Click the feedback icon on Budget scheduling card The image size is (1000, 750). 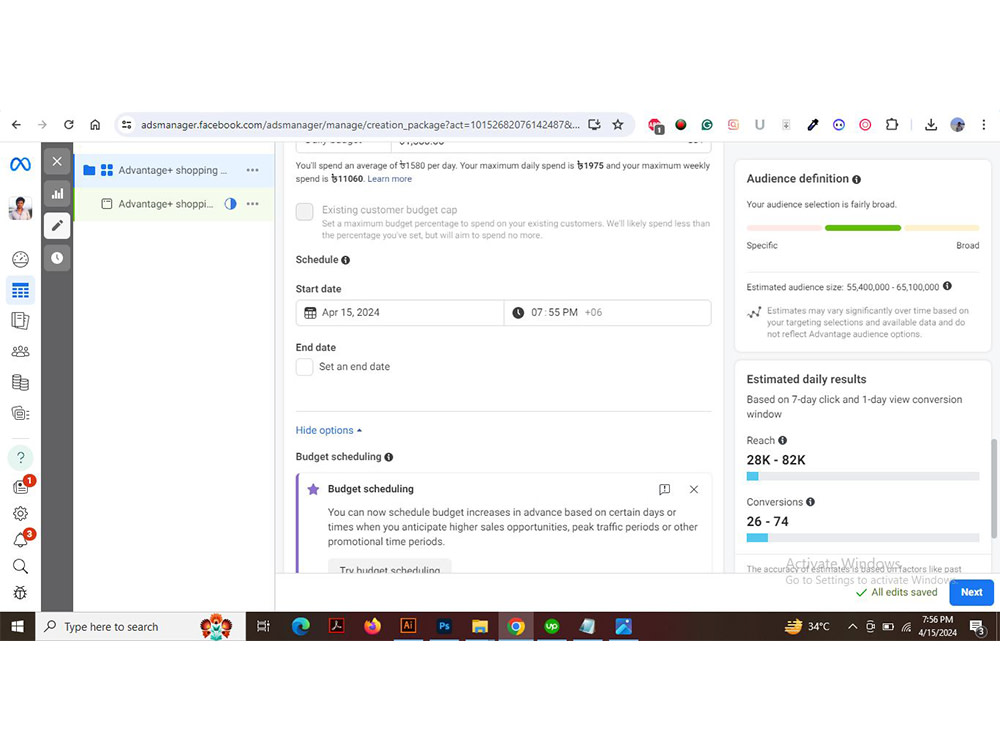pyautogui.click(x=665, y=490)
